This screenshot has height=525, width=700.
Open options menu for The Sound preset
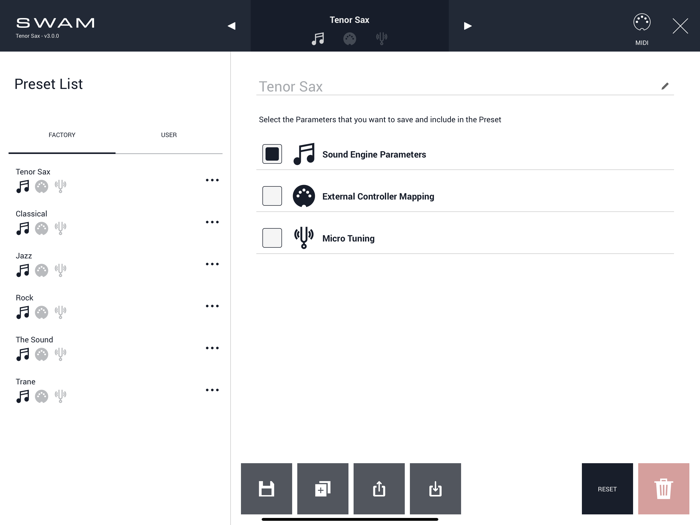click(x=212, y=348)
